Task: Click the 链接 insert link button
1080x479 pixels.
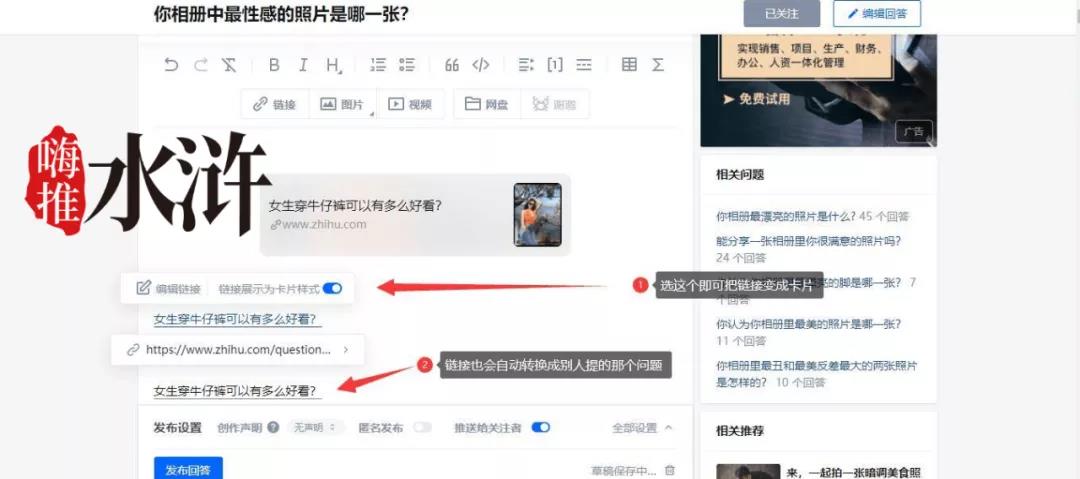Action: (x=274, y=104)
